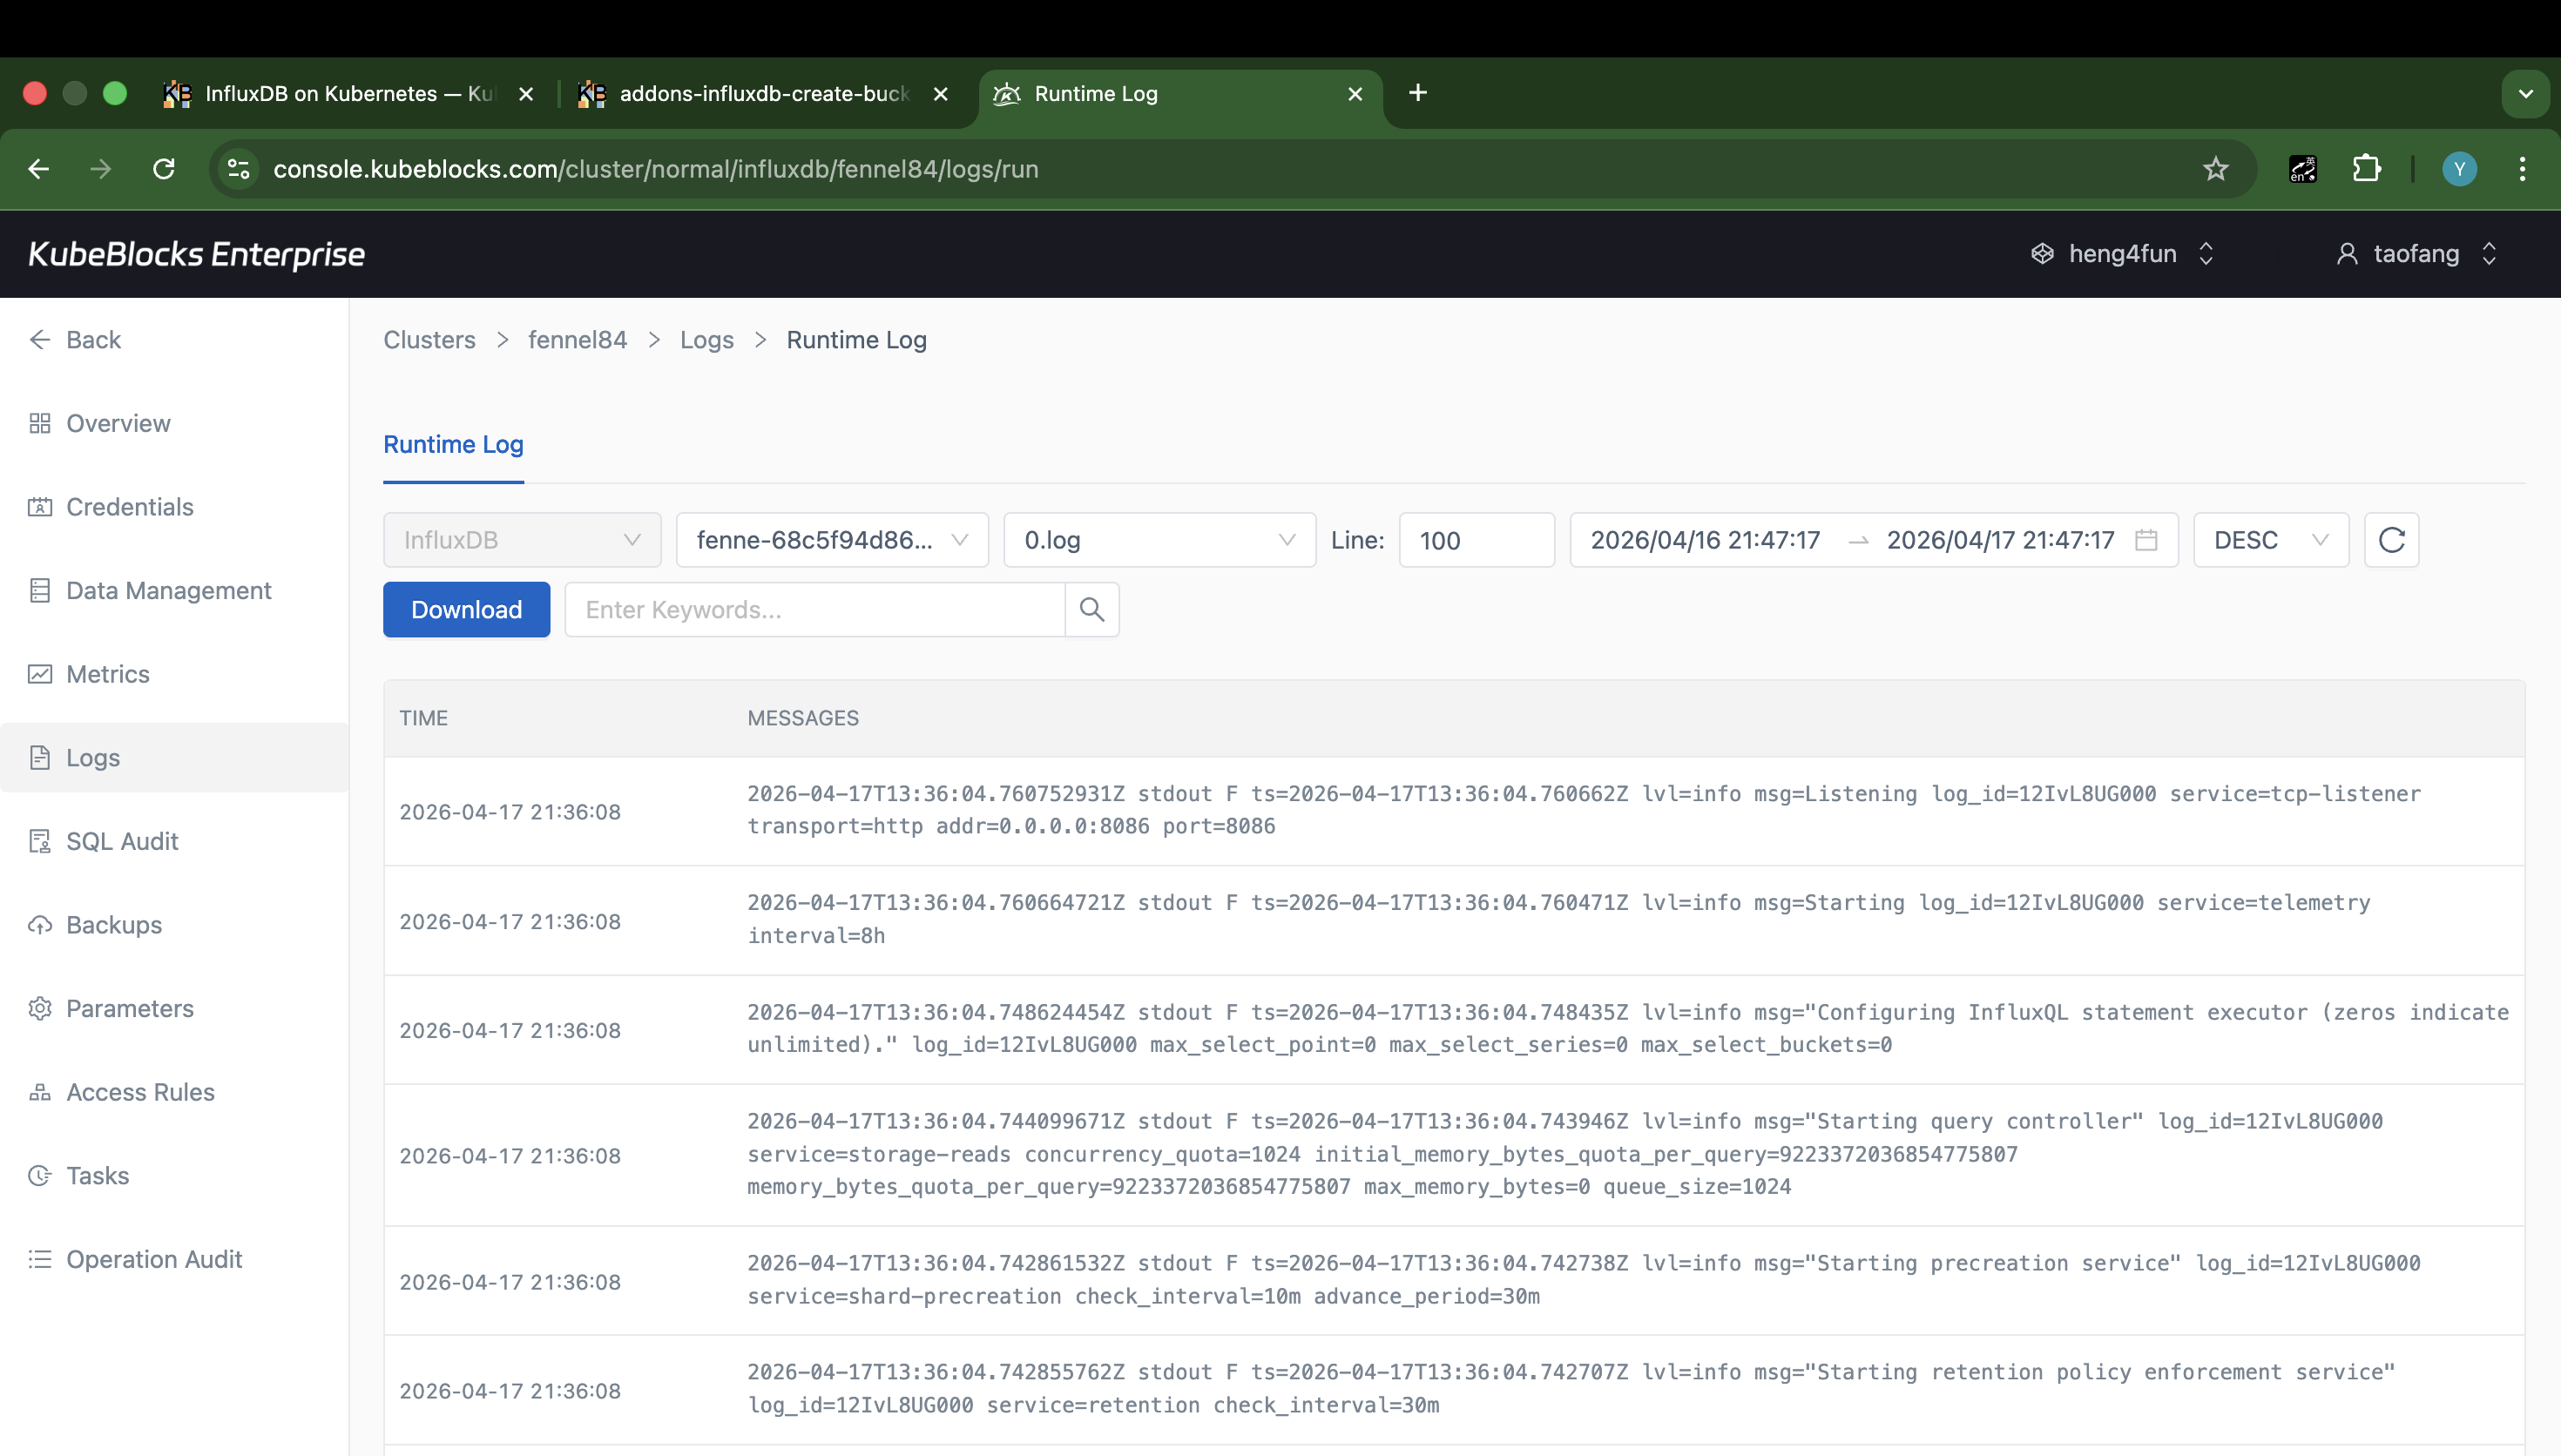Screen dimensions: 2561x1456
Task: Click the end date 2026/04/17 21:47:17
Action: [2000, 540]
